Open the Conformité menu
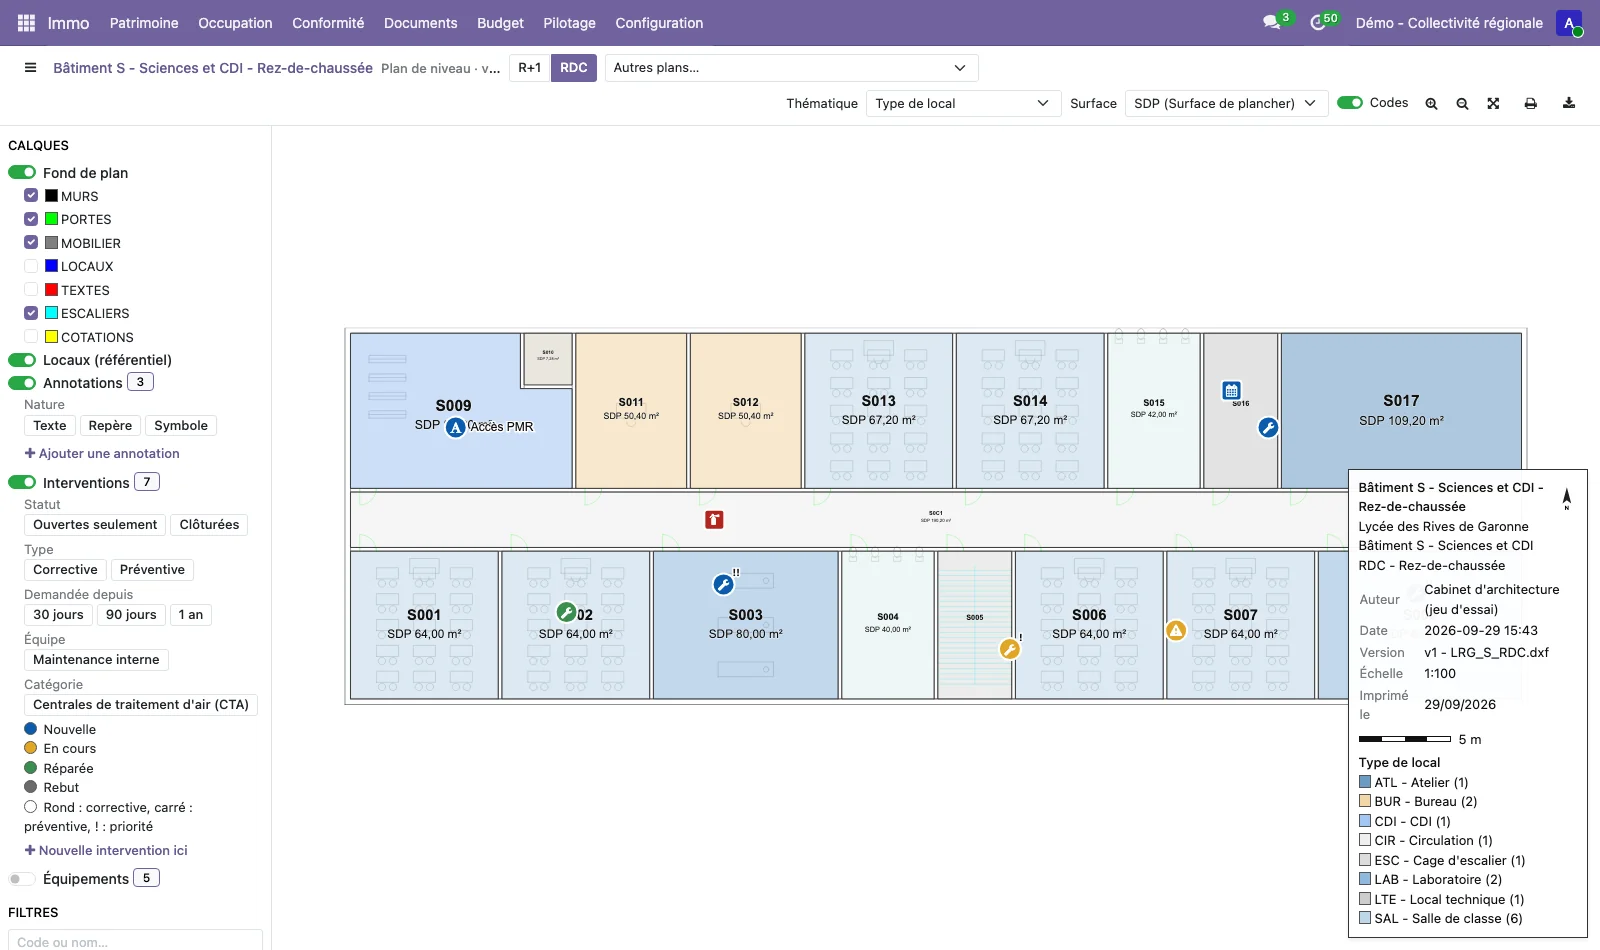Image resolution: width=1600 pixels, height=950 pixels. pyautogui.click(x=328, y=23)
